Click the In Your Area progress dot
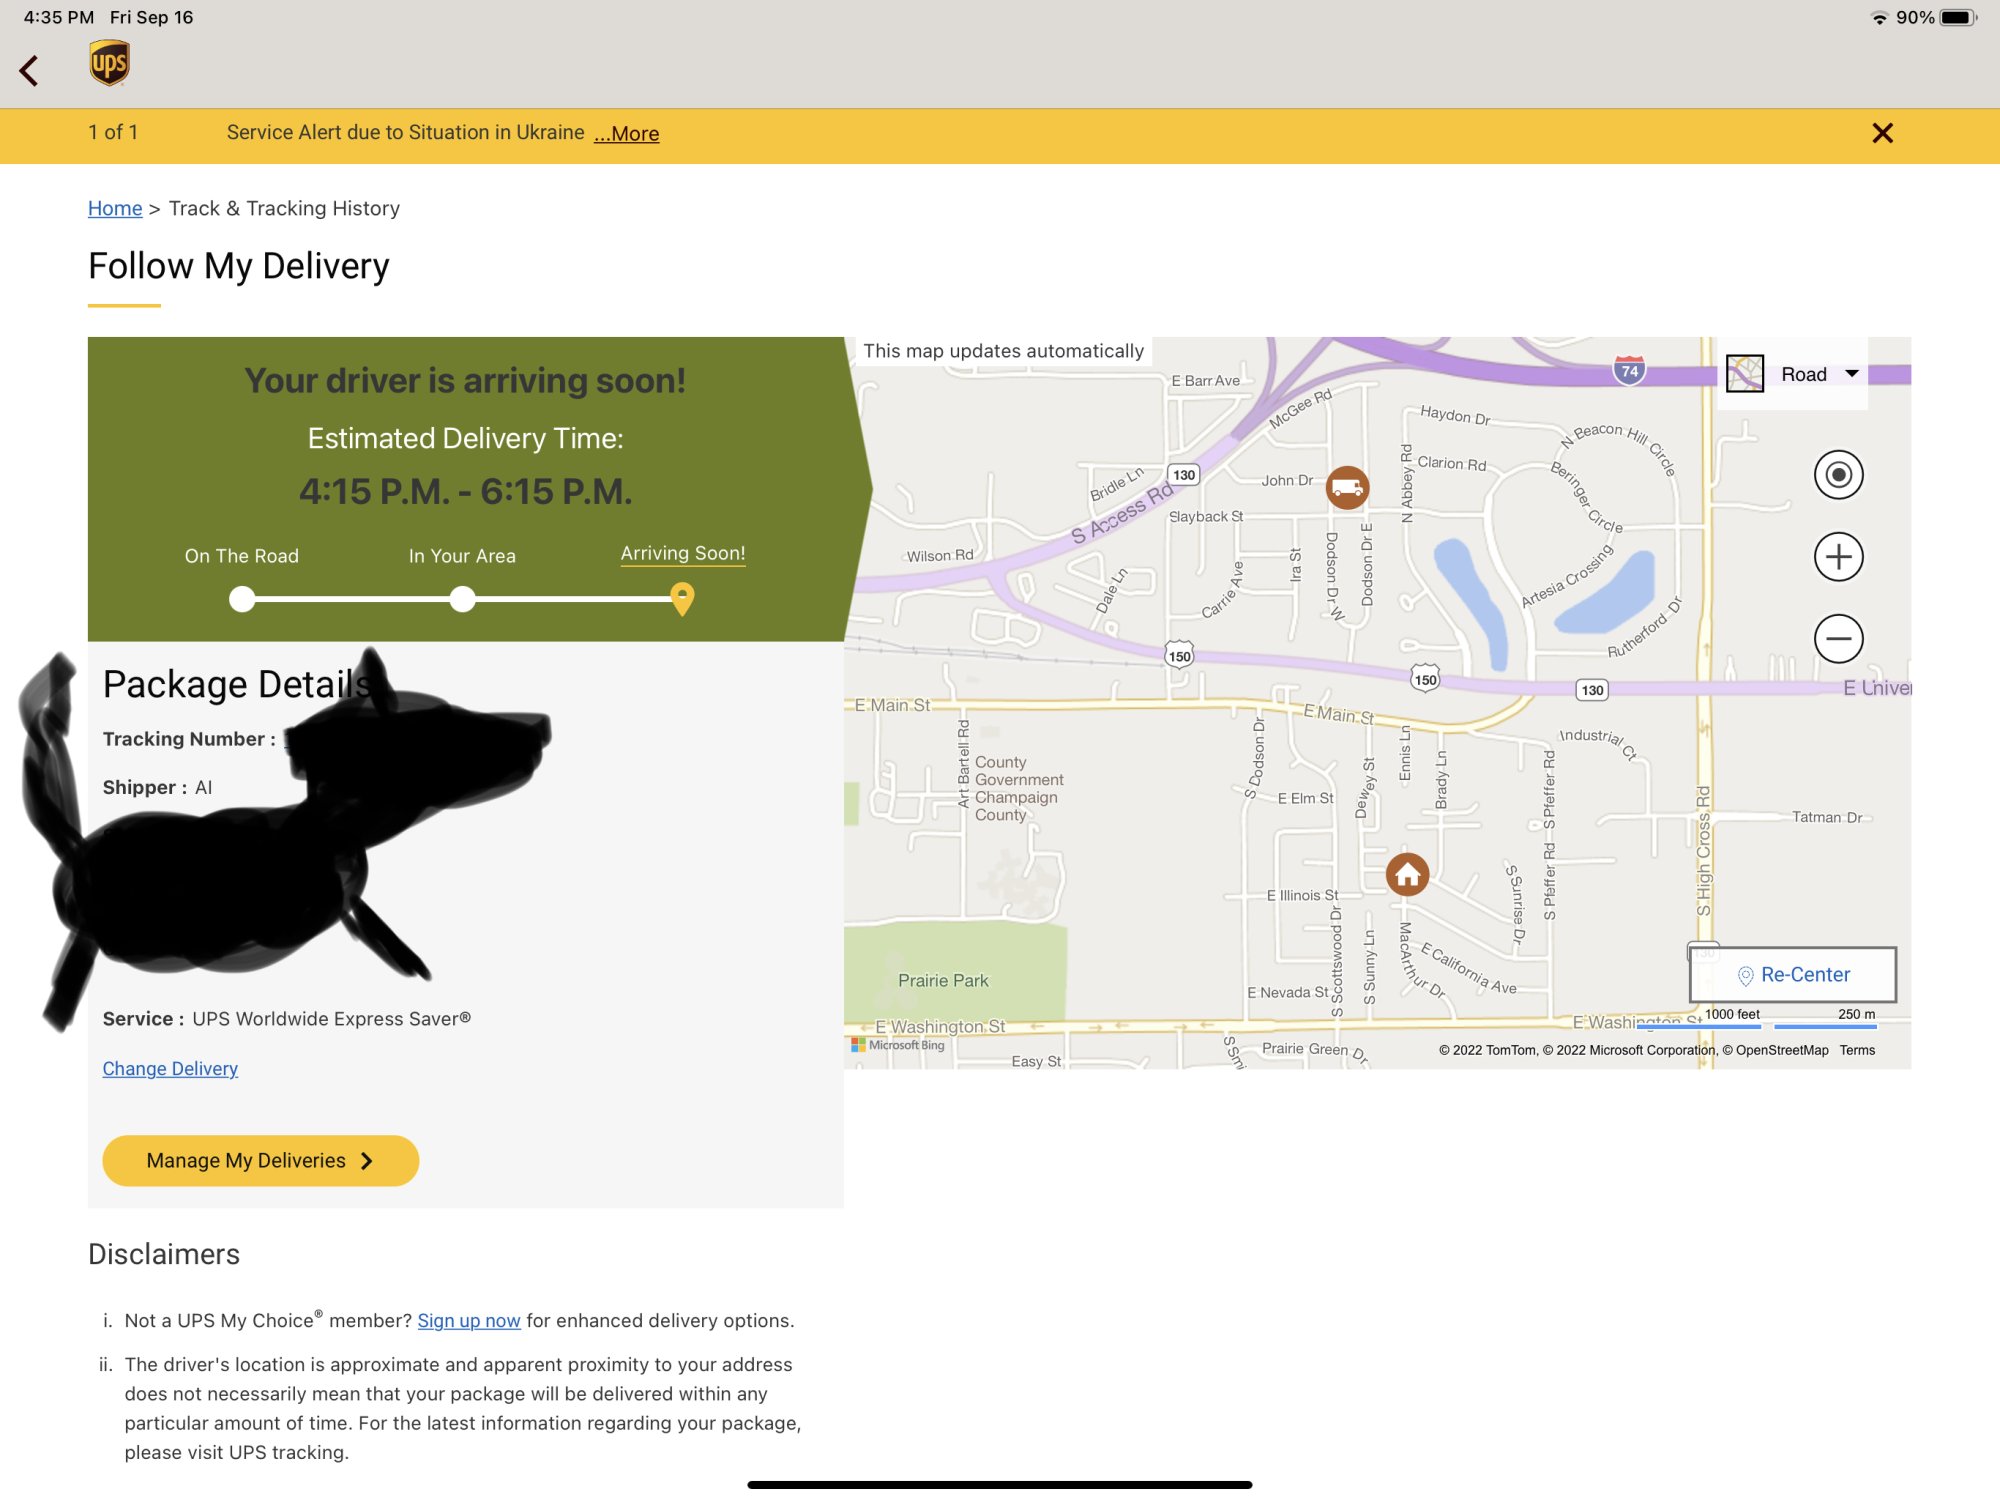Viewport: 2000px width, 1500px height. point(462,599)
